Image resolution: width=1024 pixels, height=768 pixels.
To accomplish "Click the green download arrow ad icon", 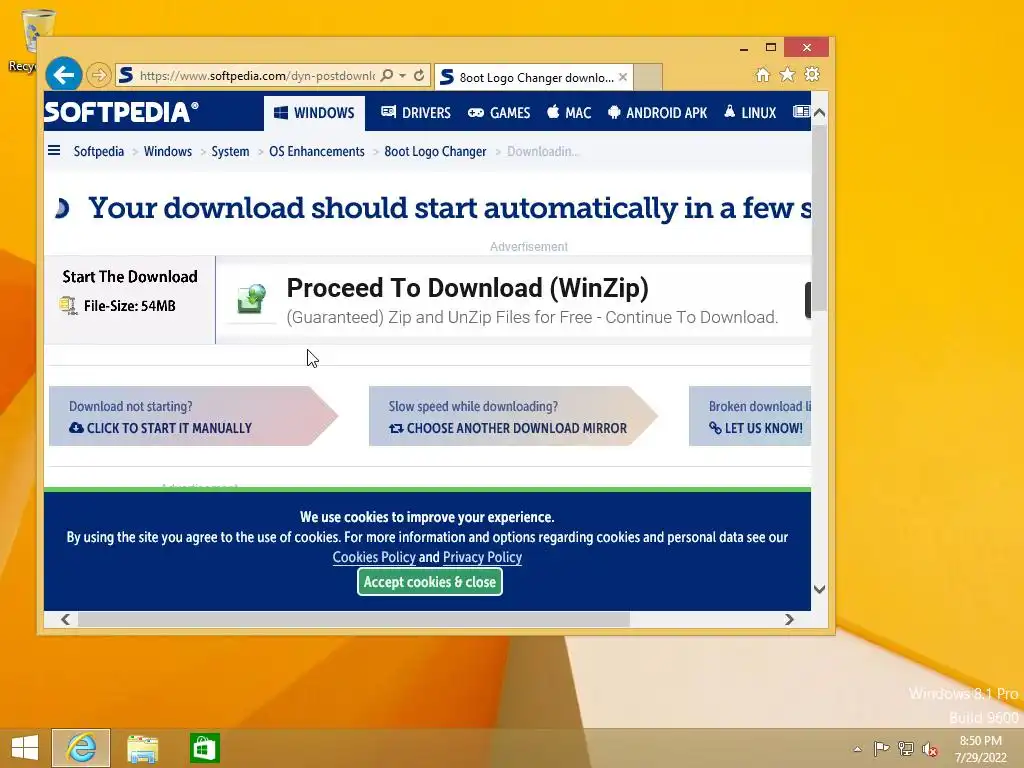I will pyautogui.click(x=251, y=299).
